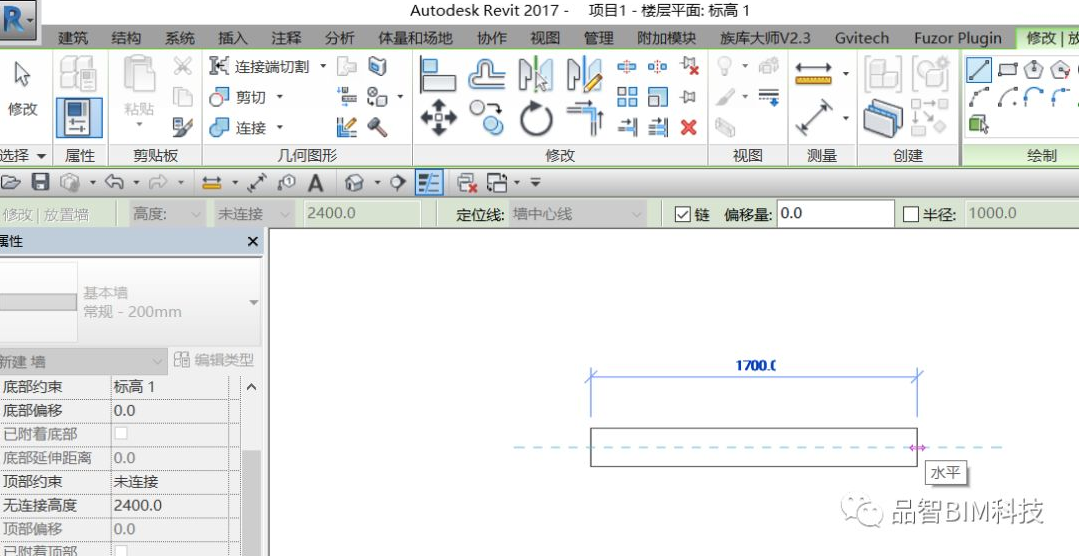Click the Unpin icon with red X
1079x556 pixels.
tap(689, 66)
